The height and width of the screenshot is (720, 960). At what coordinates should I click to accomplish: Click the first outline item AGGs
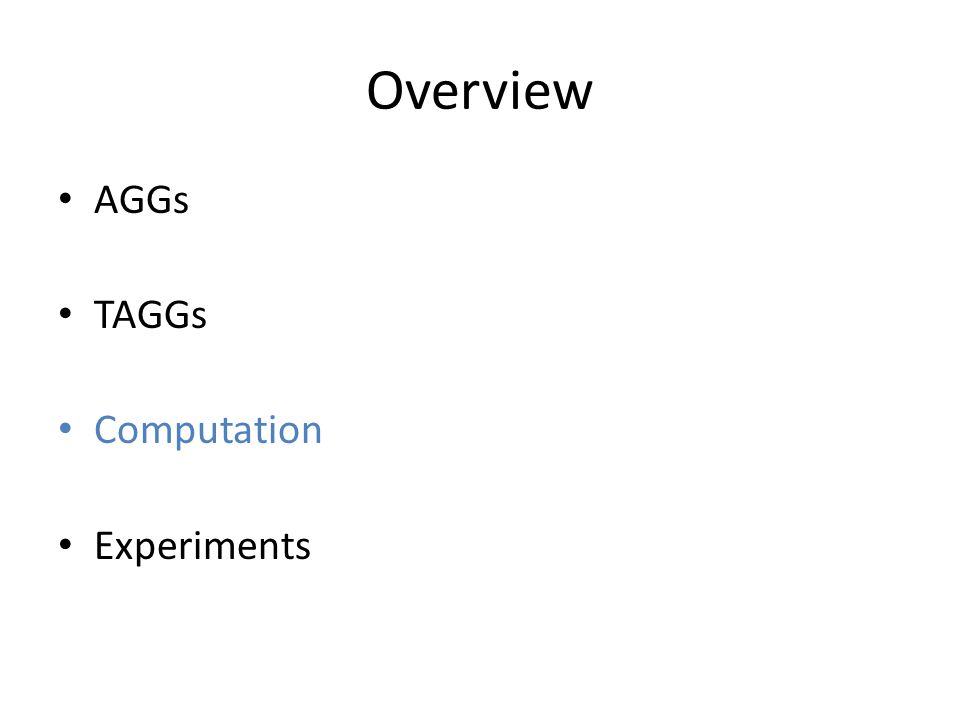point(141,200)
